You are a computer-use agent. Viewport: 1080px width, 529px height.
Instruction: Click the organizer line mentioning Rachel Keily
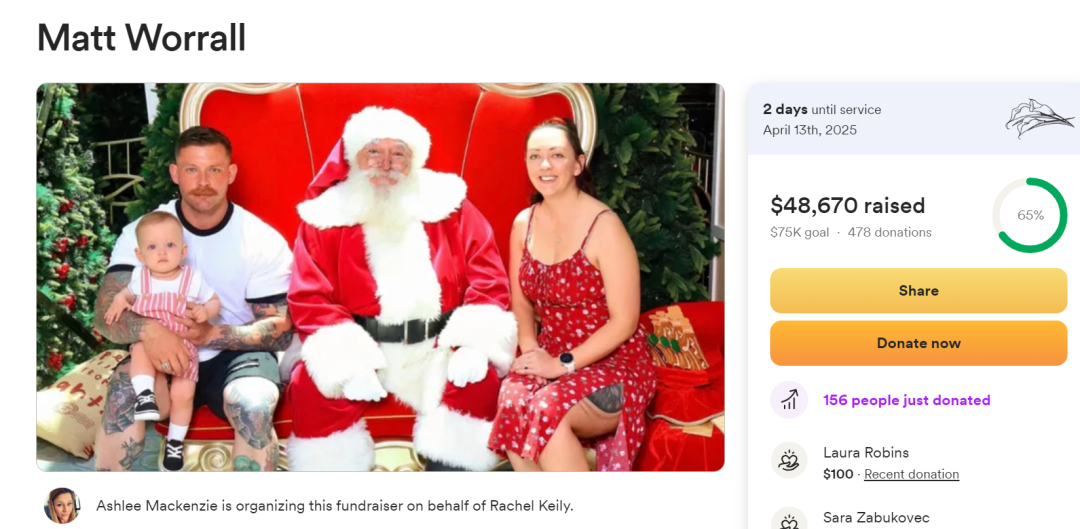click(x=335, y=506)
